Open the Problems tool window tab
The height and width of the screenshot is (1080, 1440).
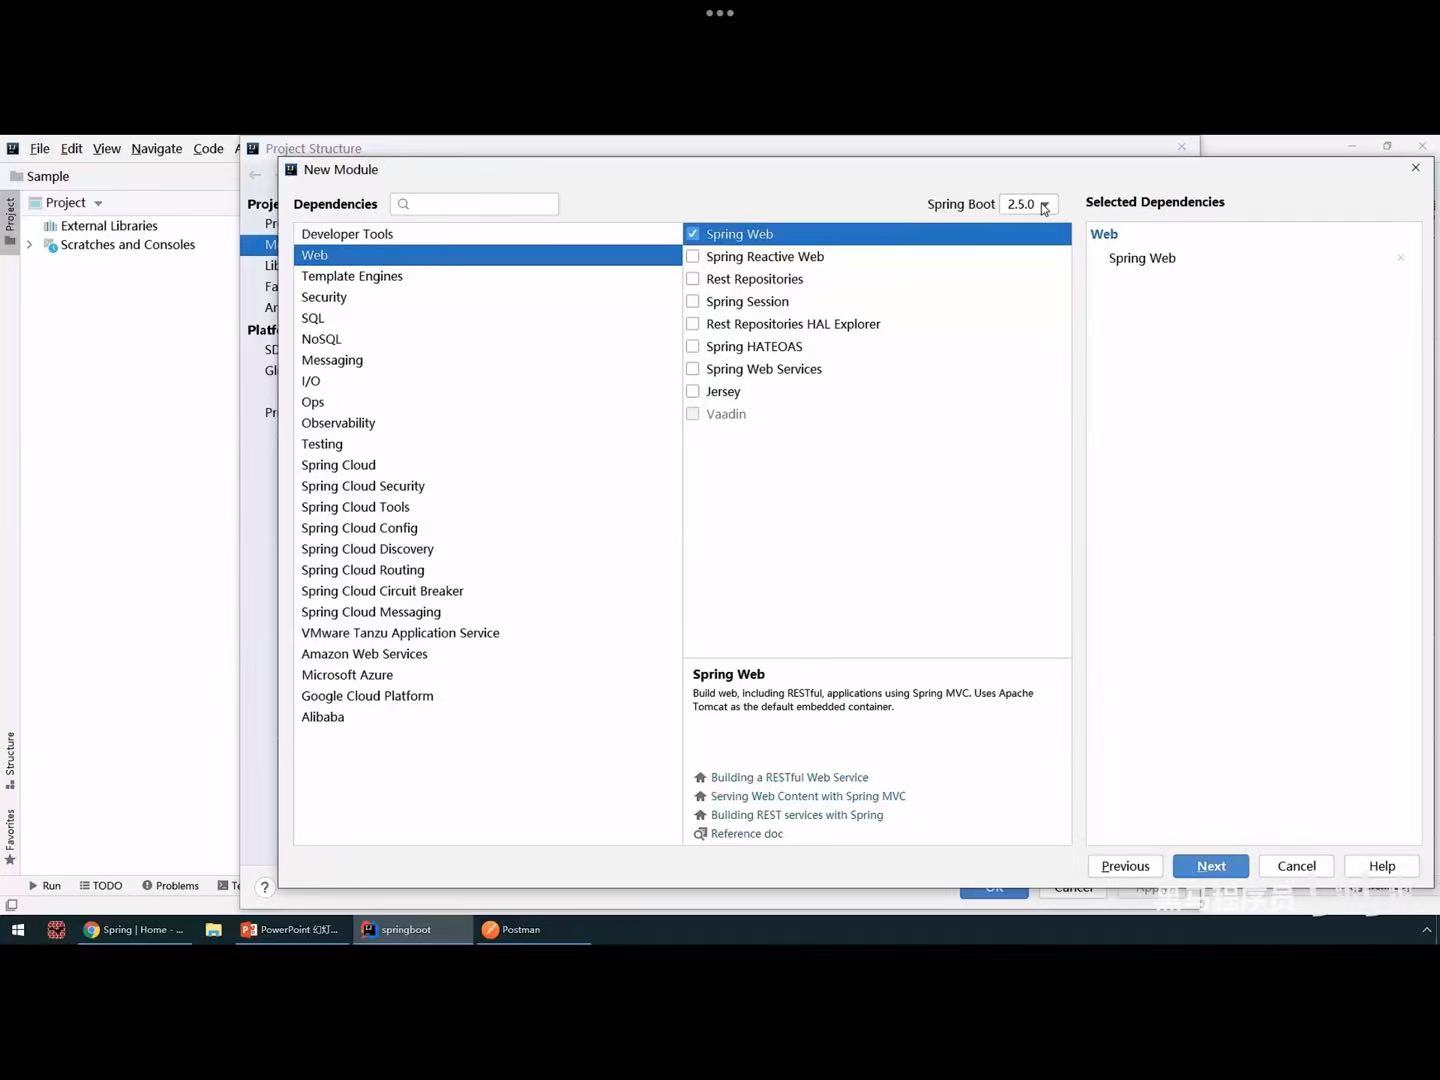170,886
